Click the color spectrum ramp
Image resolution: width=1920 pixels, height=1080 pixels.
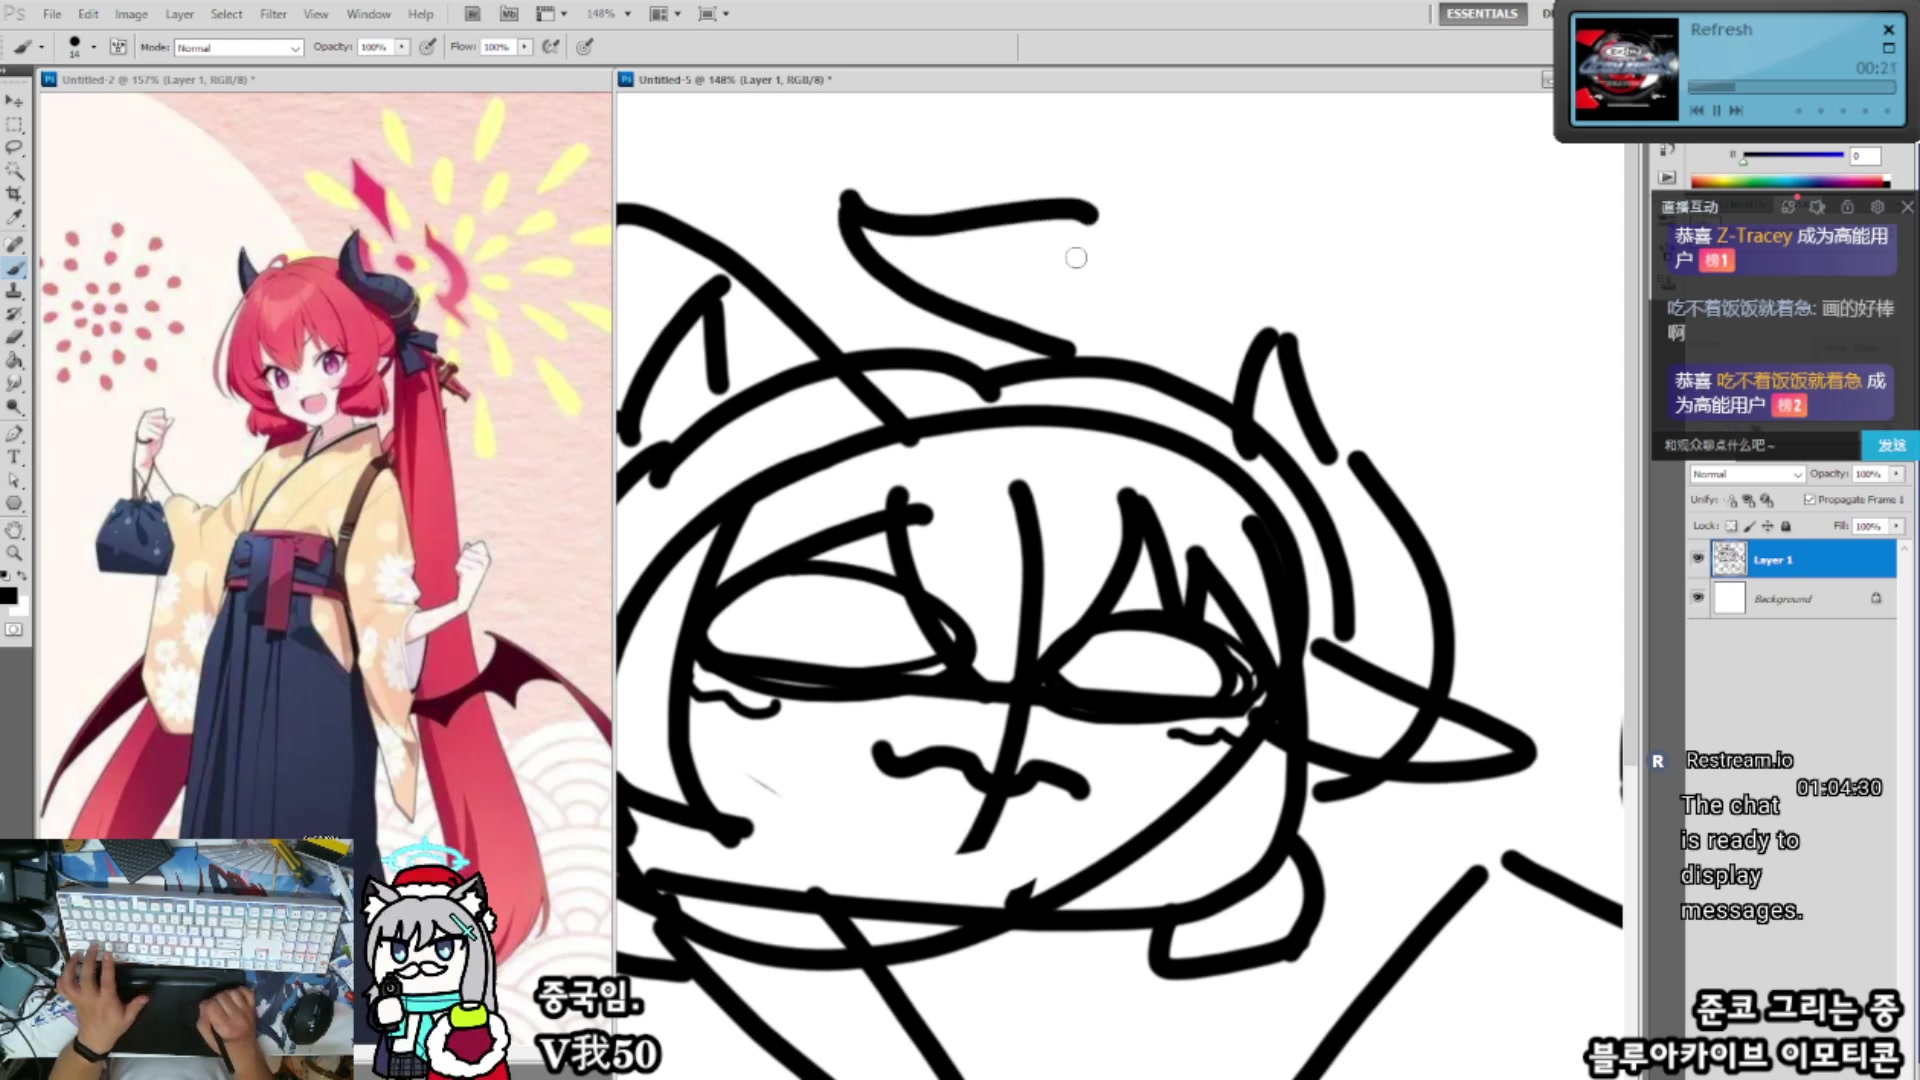(x=1790, y=181)
